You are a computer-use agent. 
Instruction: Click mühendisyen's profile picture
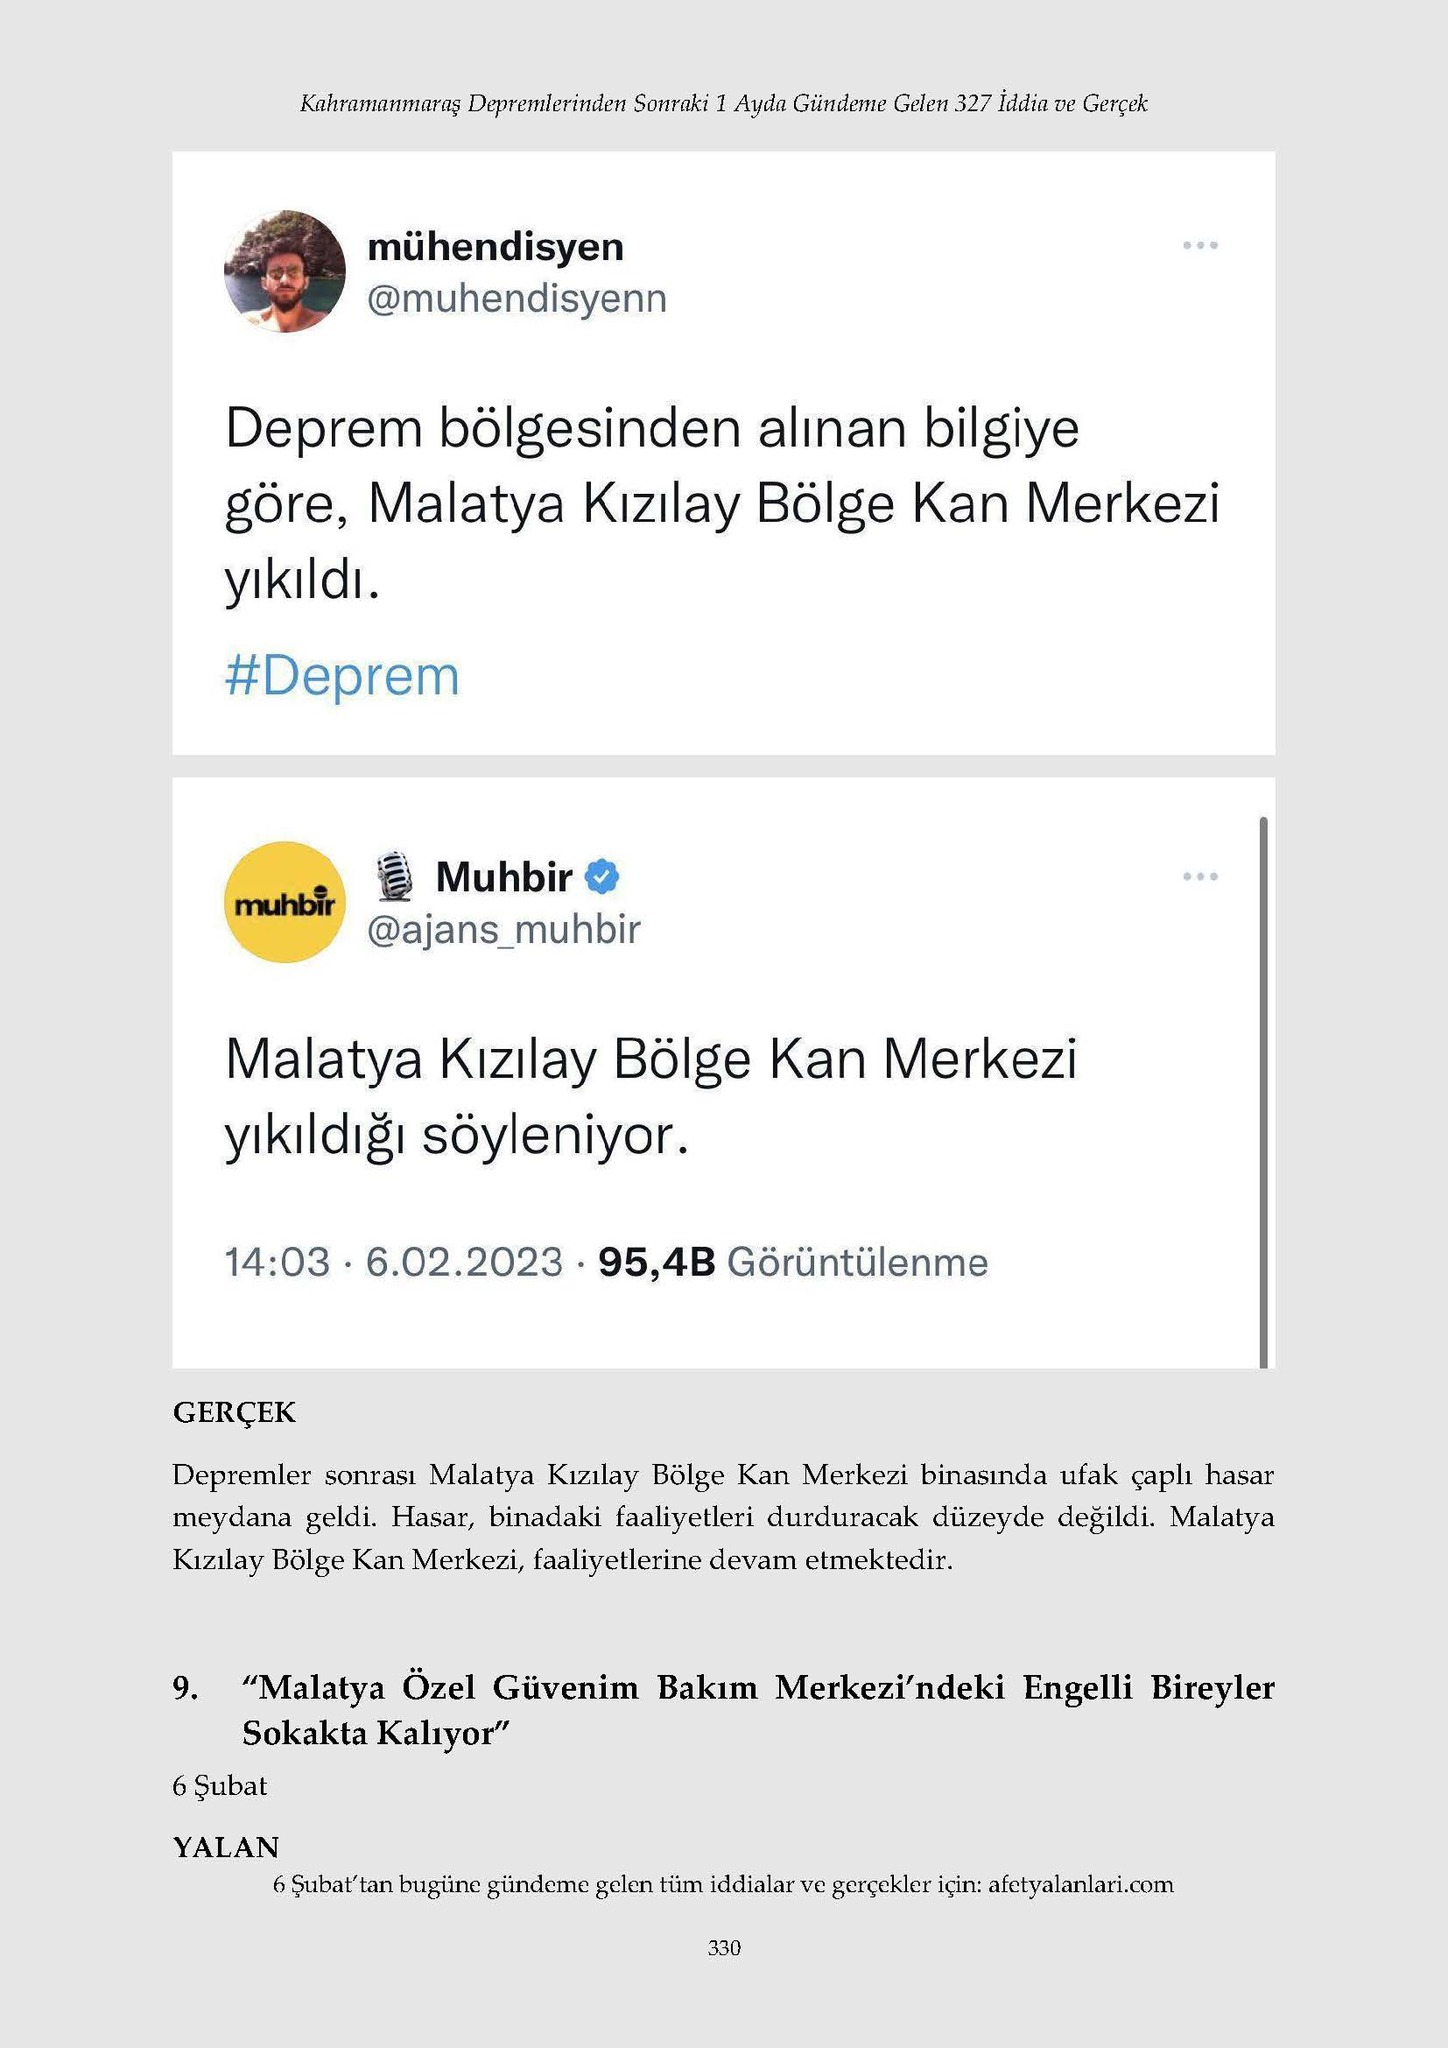pos(285,270)
